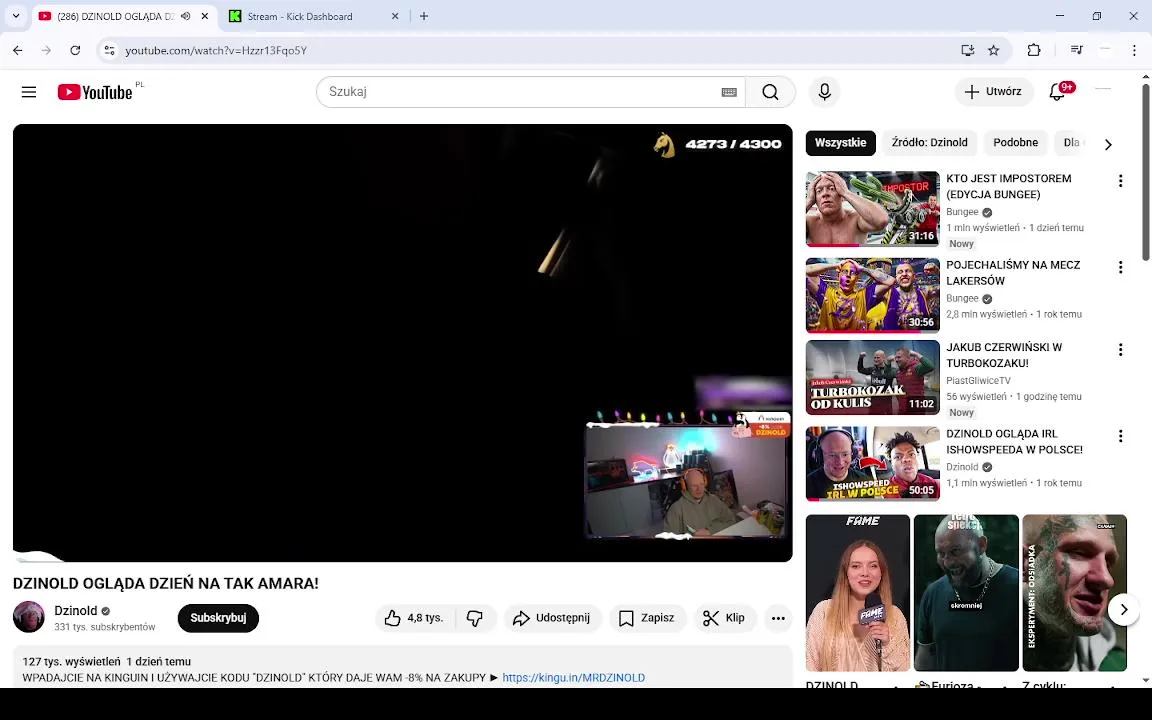Open notifications bell with 9+ badge
Image resolution: width=1152 pixels, height=720 pixels.
pos(1058,92)
